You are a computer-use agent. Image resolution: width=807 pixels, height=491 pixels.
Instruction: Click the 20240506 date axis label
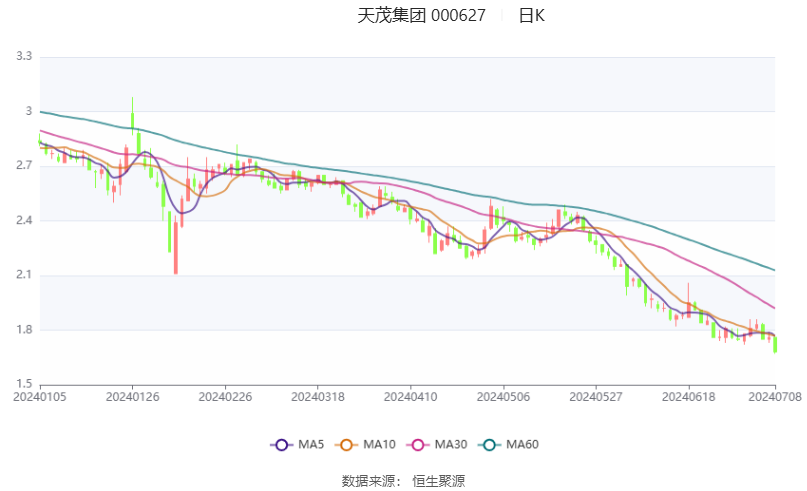pos(503,397)
